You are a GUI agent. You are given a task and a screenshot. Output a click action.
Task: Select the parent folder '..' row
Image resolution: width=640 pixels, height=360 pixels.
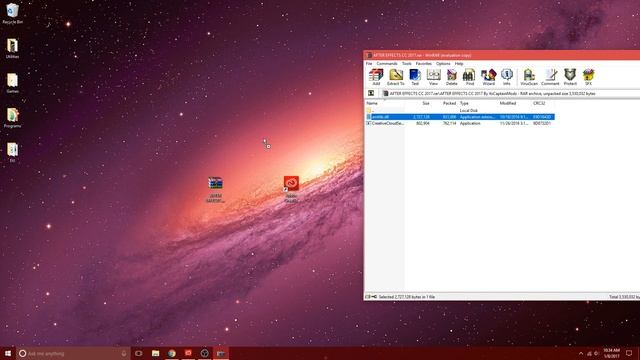point(460,111)
